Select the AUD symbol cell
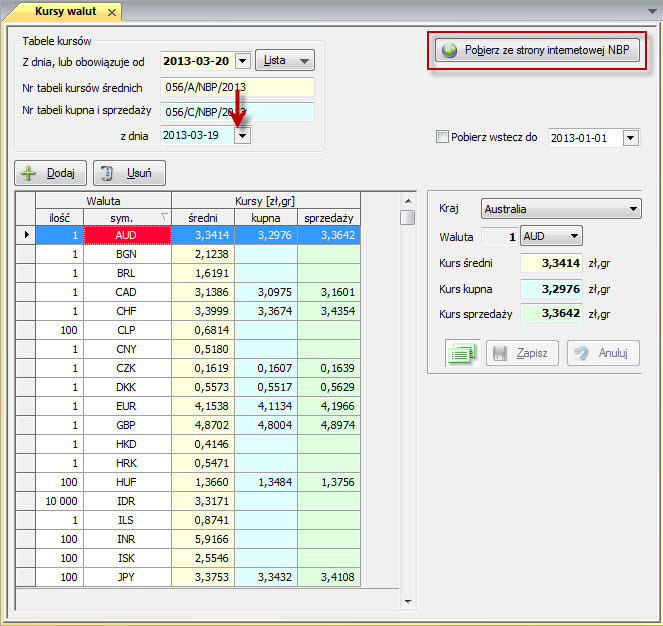The height and width of the screenshot is (626, 663). pyautogui.click(x=128, y=235)
